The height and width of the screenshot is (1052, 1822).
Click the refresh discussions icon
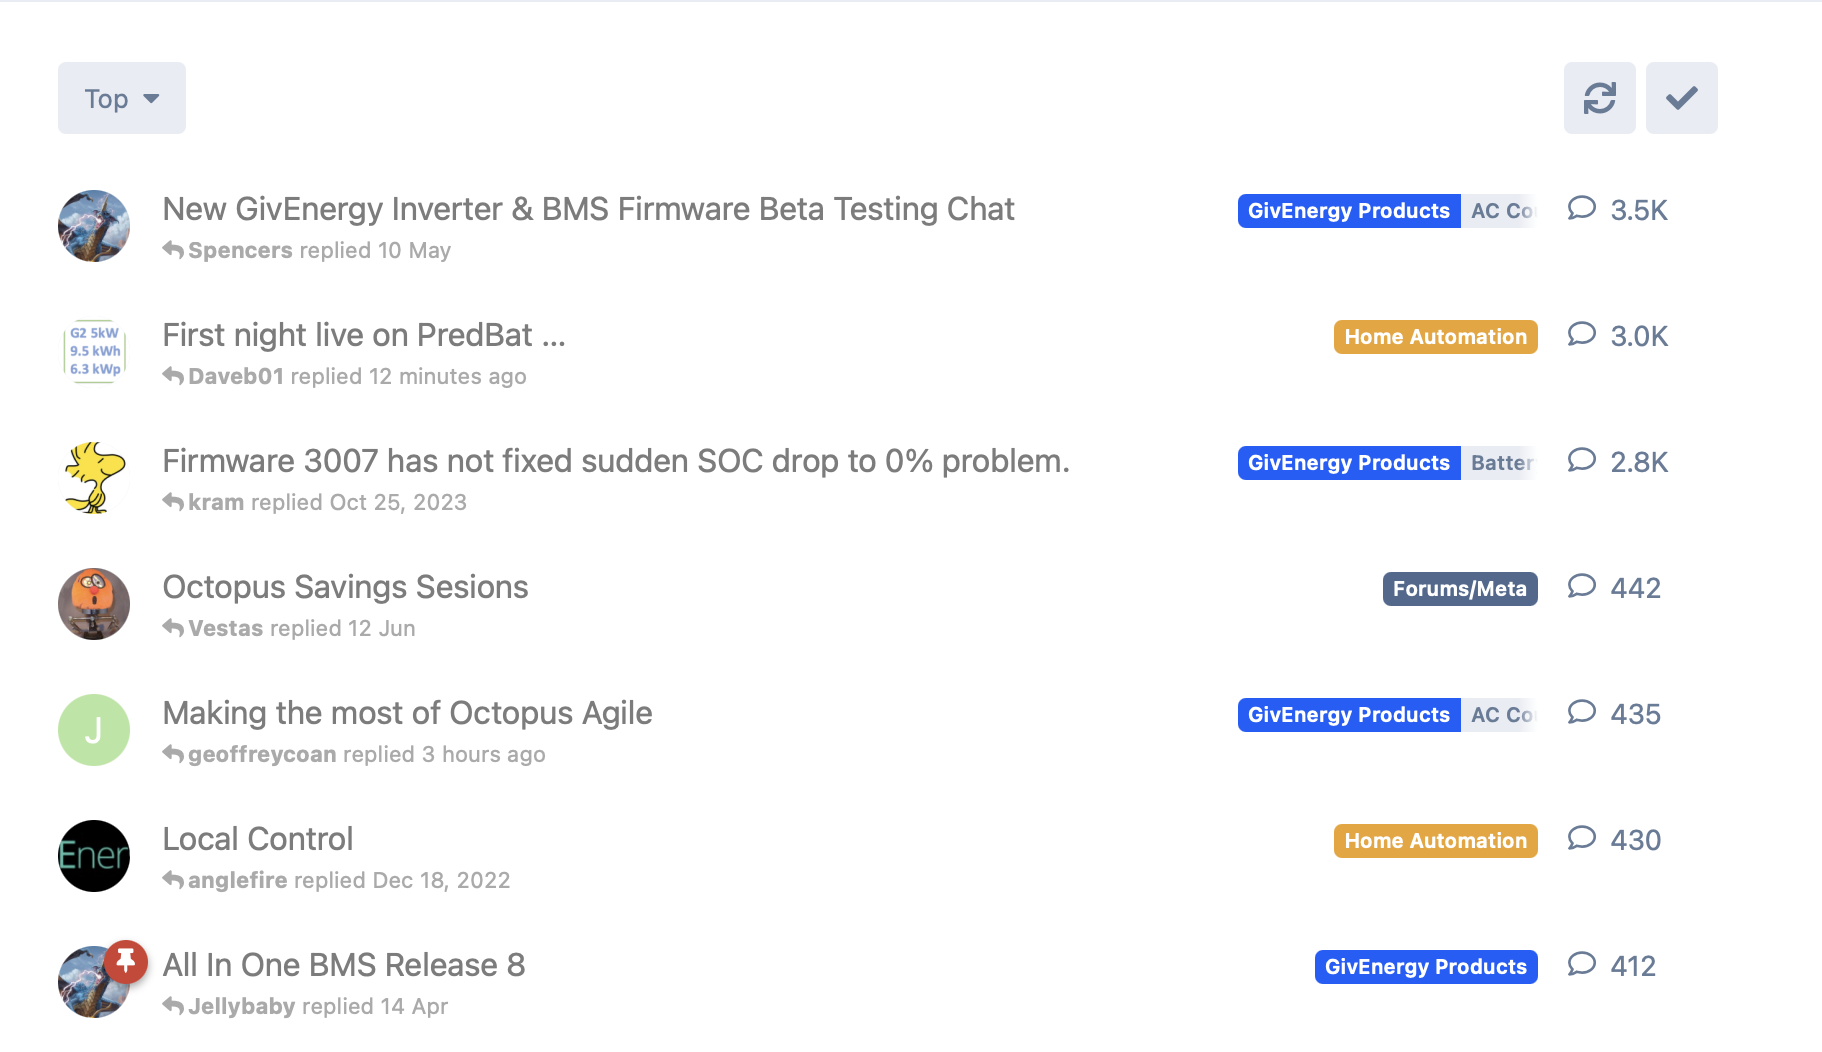[1599, 98]
